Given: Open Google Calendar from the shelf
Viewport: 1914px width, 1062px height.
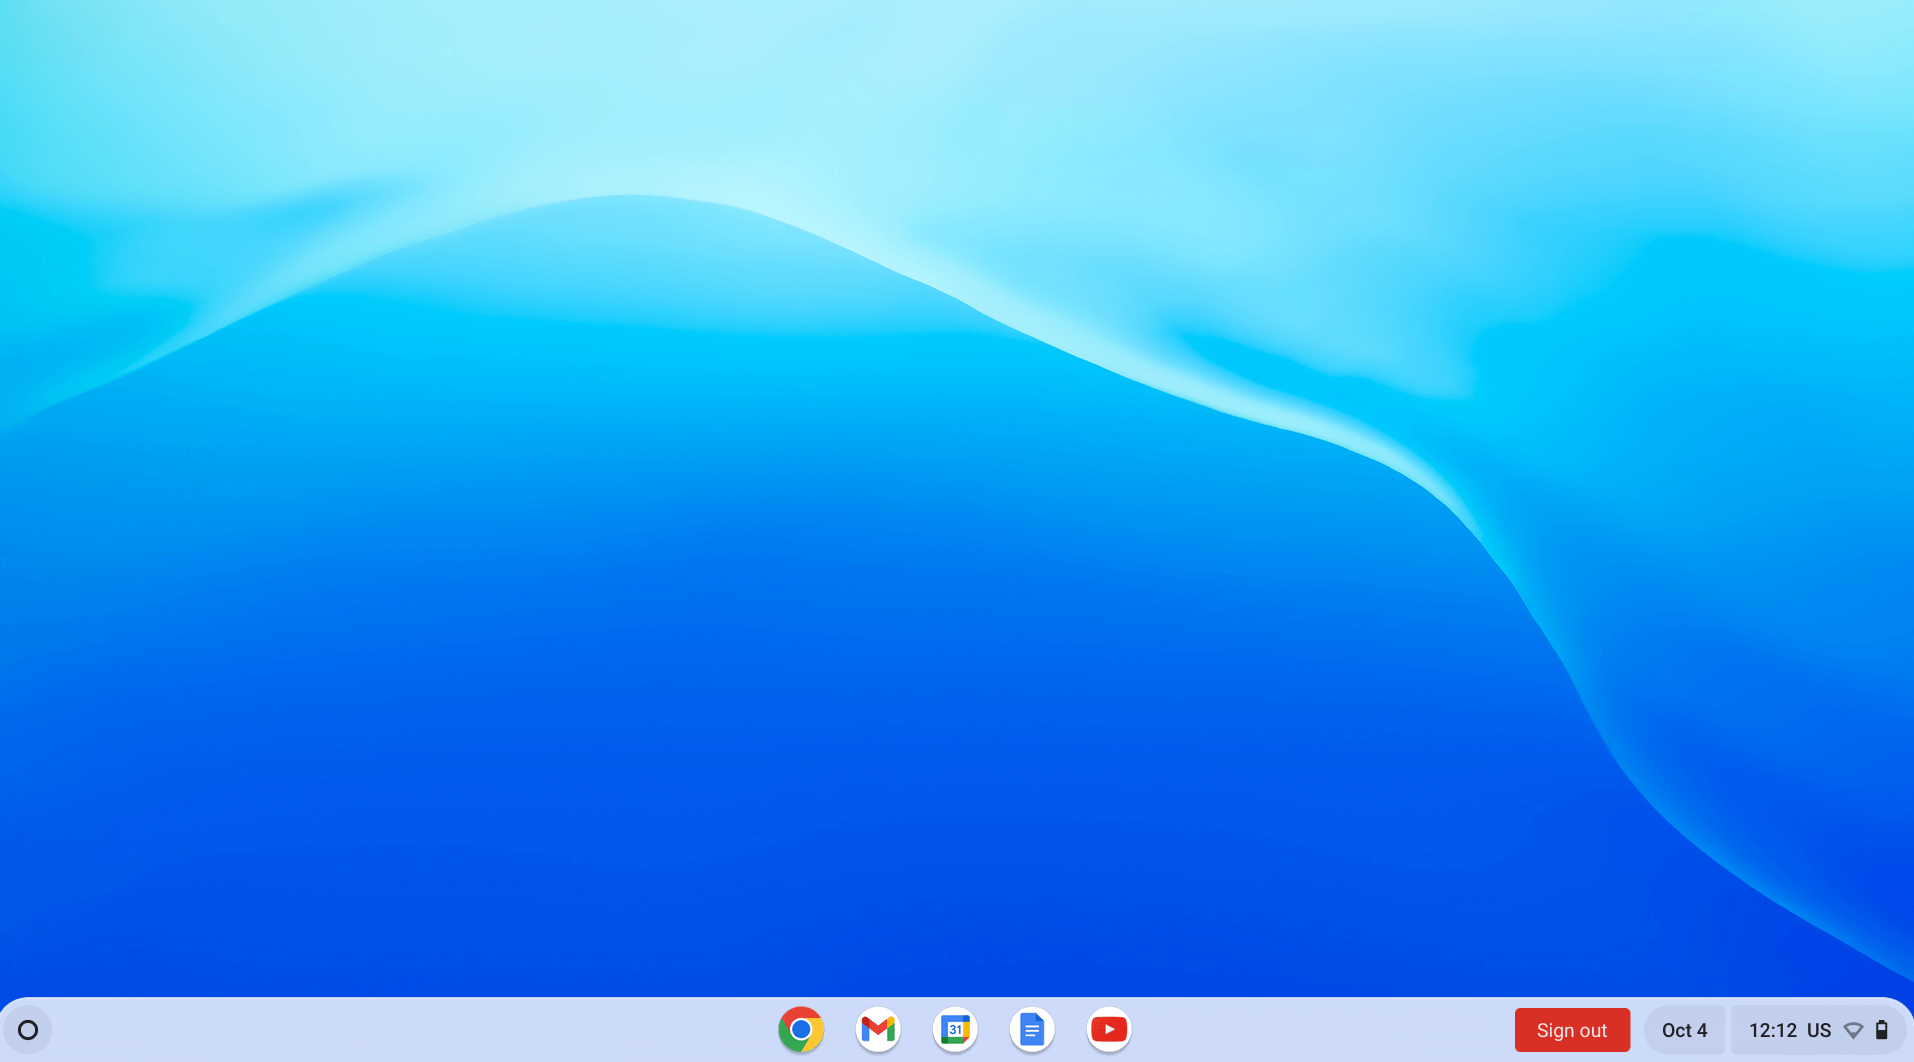Looking at the screenshot, I should pyautogui.click(x=955, y=1030).
